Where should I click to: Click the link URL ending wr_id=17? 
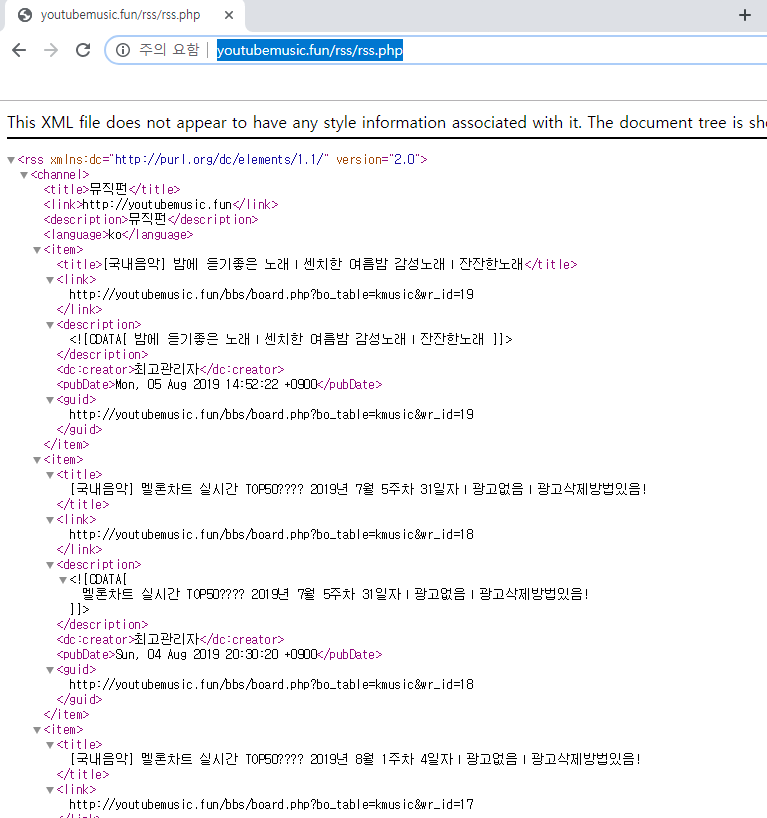pos(271,804)
